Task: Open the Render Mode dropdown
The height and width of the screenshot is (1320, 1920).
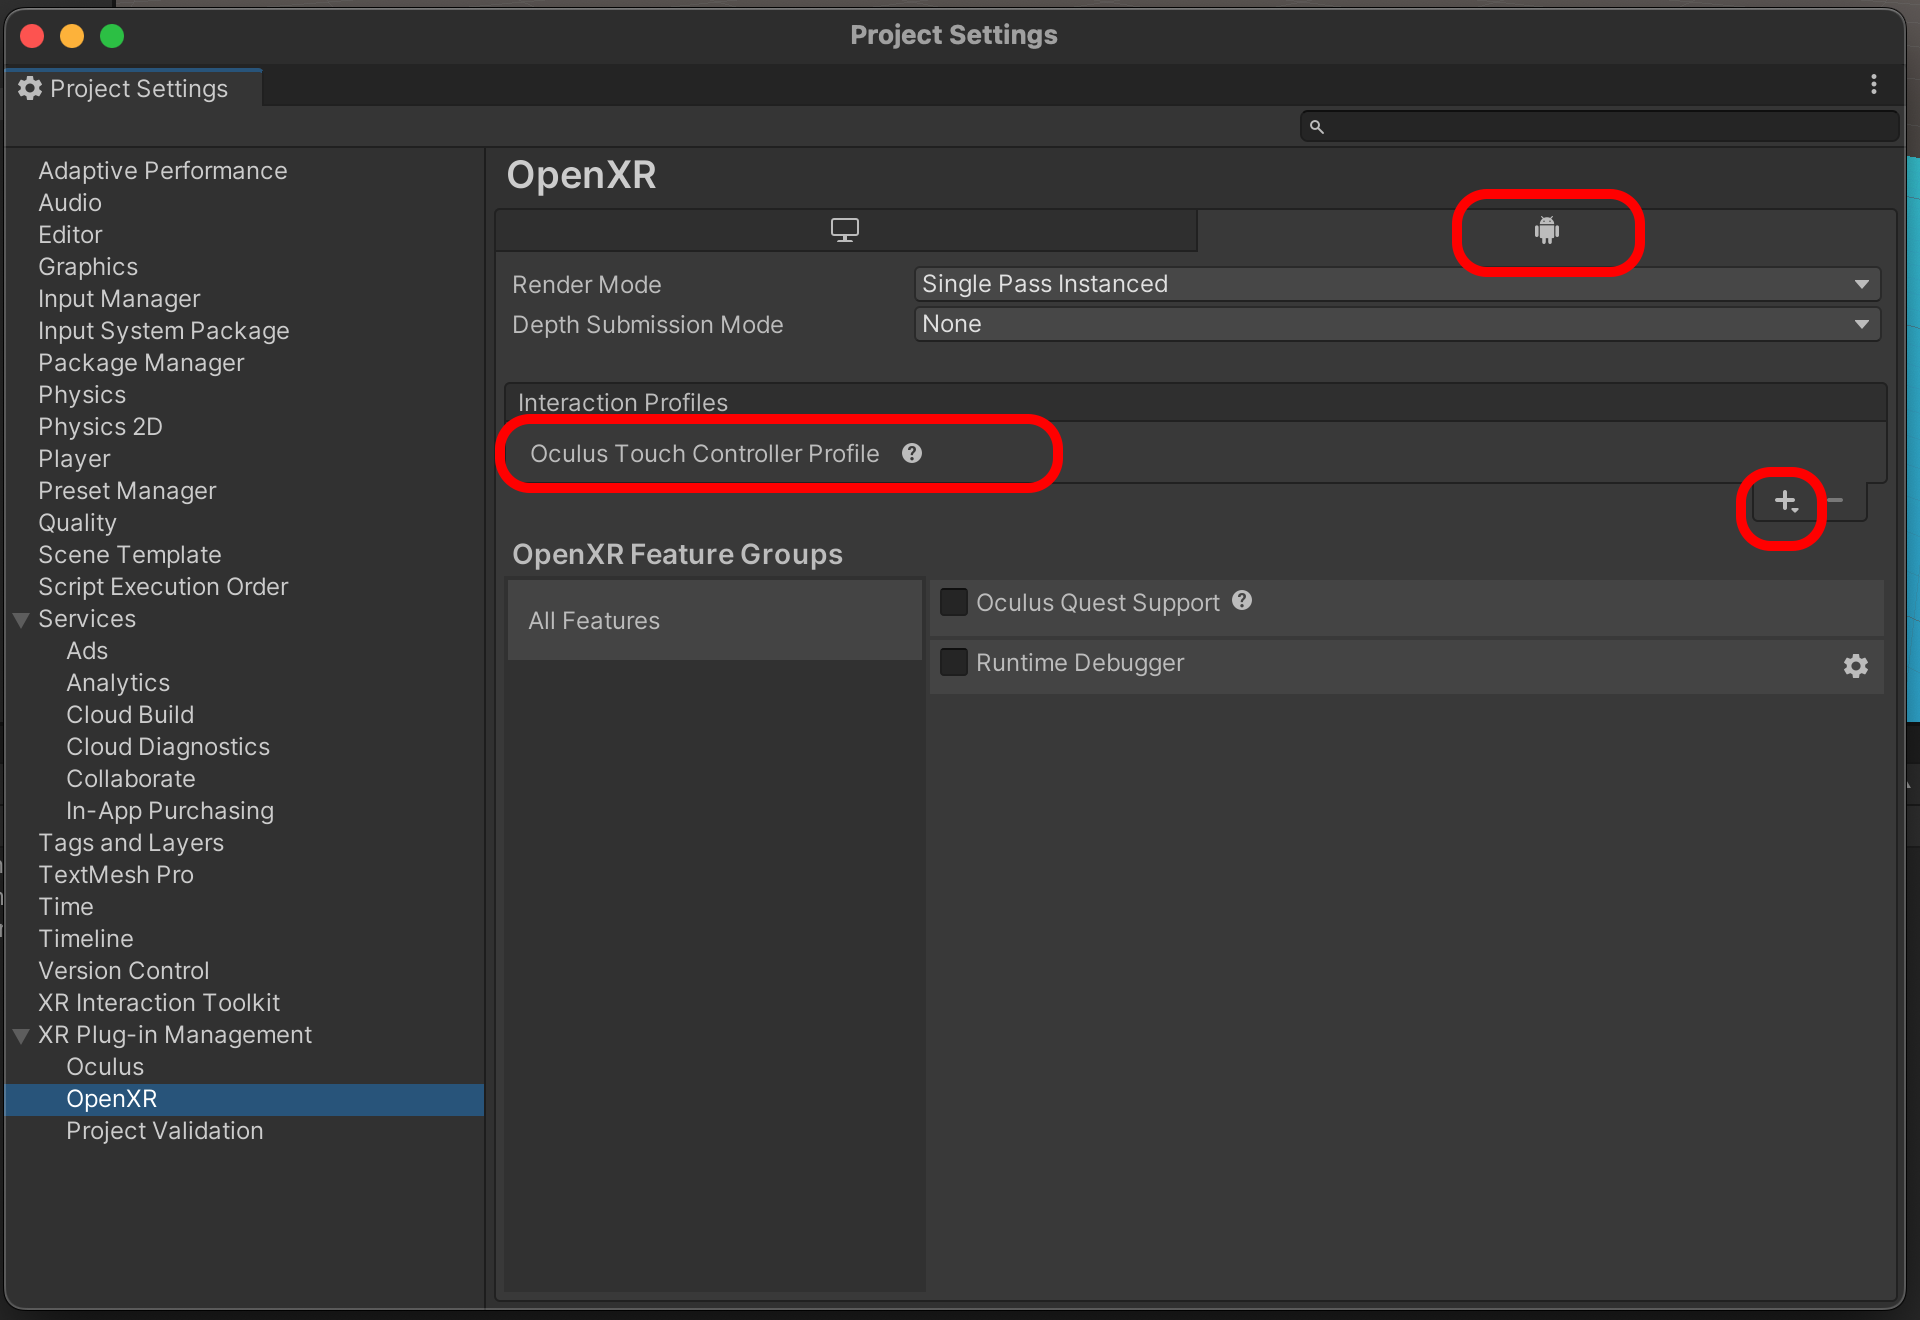Action: click(1396, 284)
